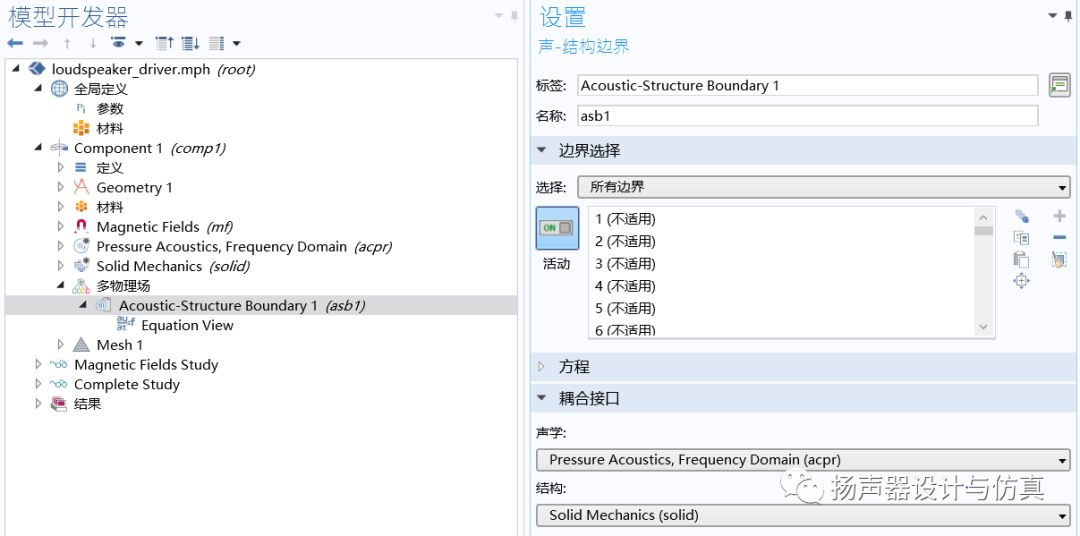
Task: Click the paste selection icon
Action: point(1021,260)
